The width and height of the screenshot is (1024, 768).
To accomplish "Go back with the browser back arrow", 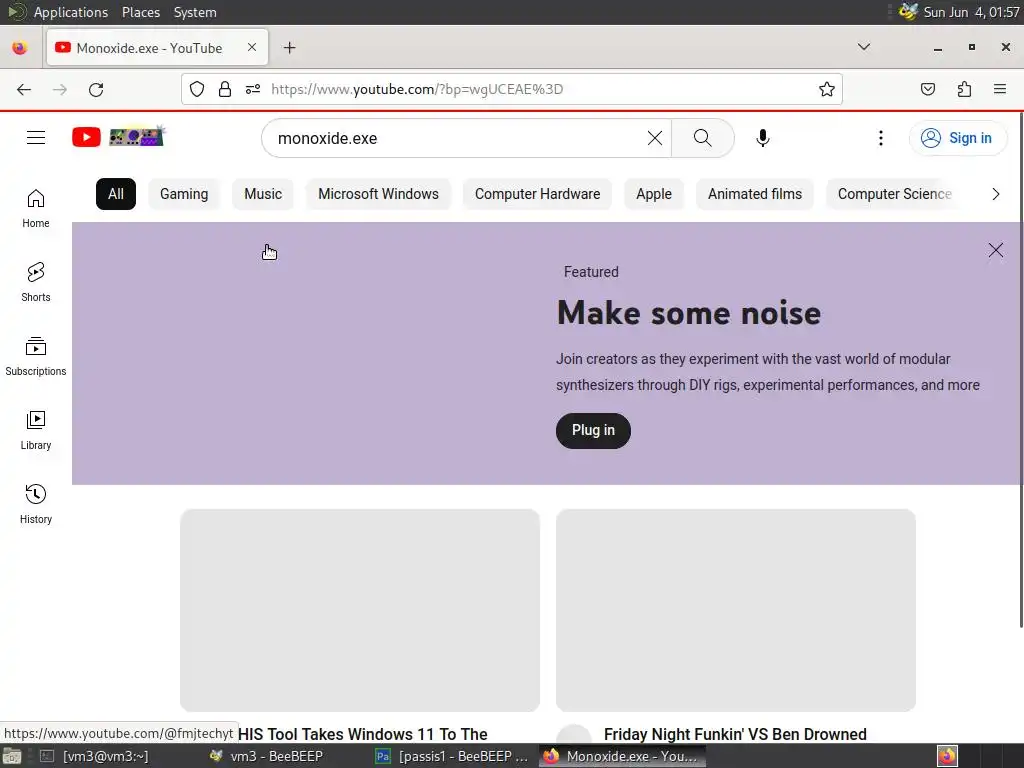I will click(24, 89).
